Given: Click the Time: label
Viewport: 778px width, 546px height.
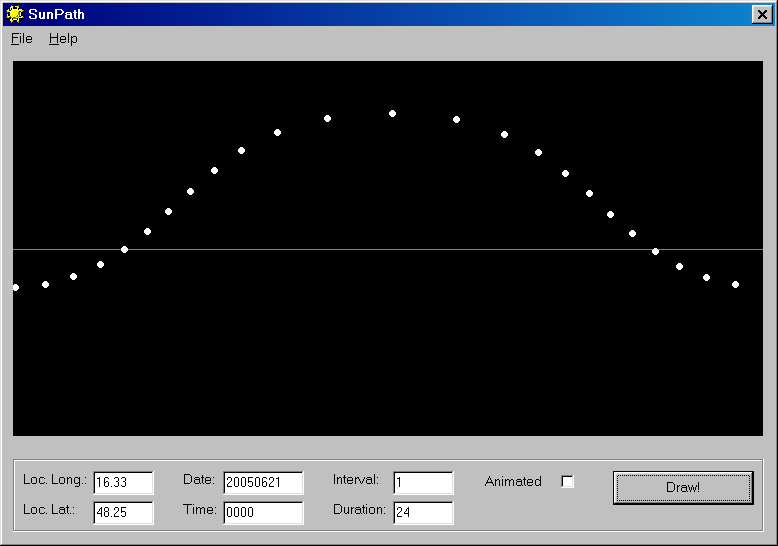Looking at the screenshot, I should tap(199, 509).
